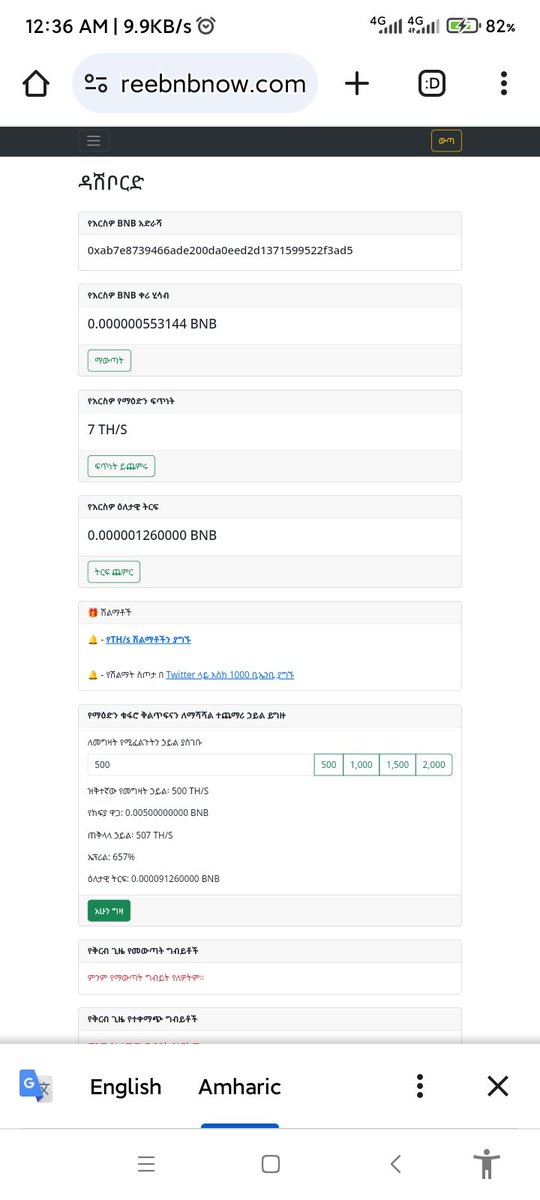Click the green withdraw button under BNB balance
540x1200 pixels.
110,360
